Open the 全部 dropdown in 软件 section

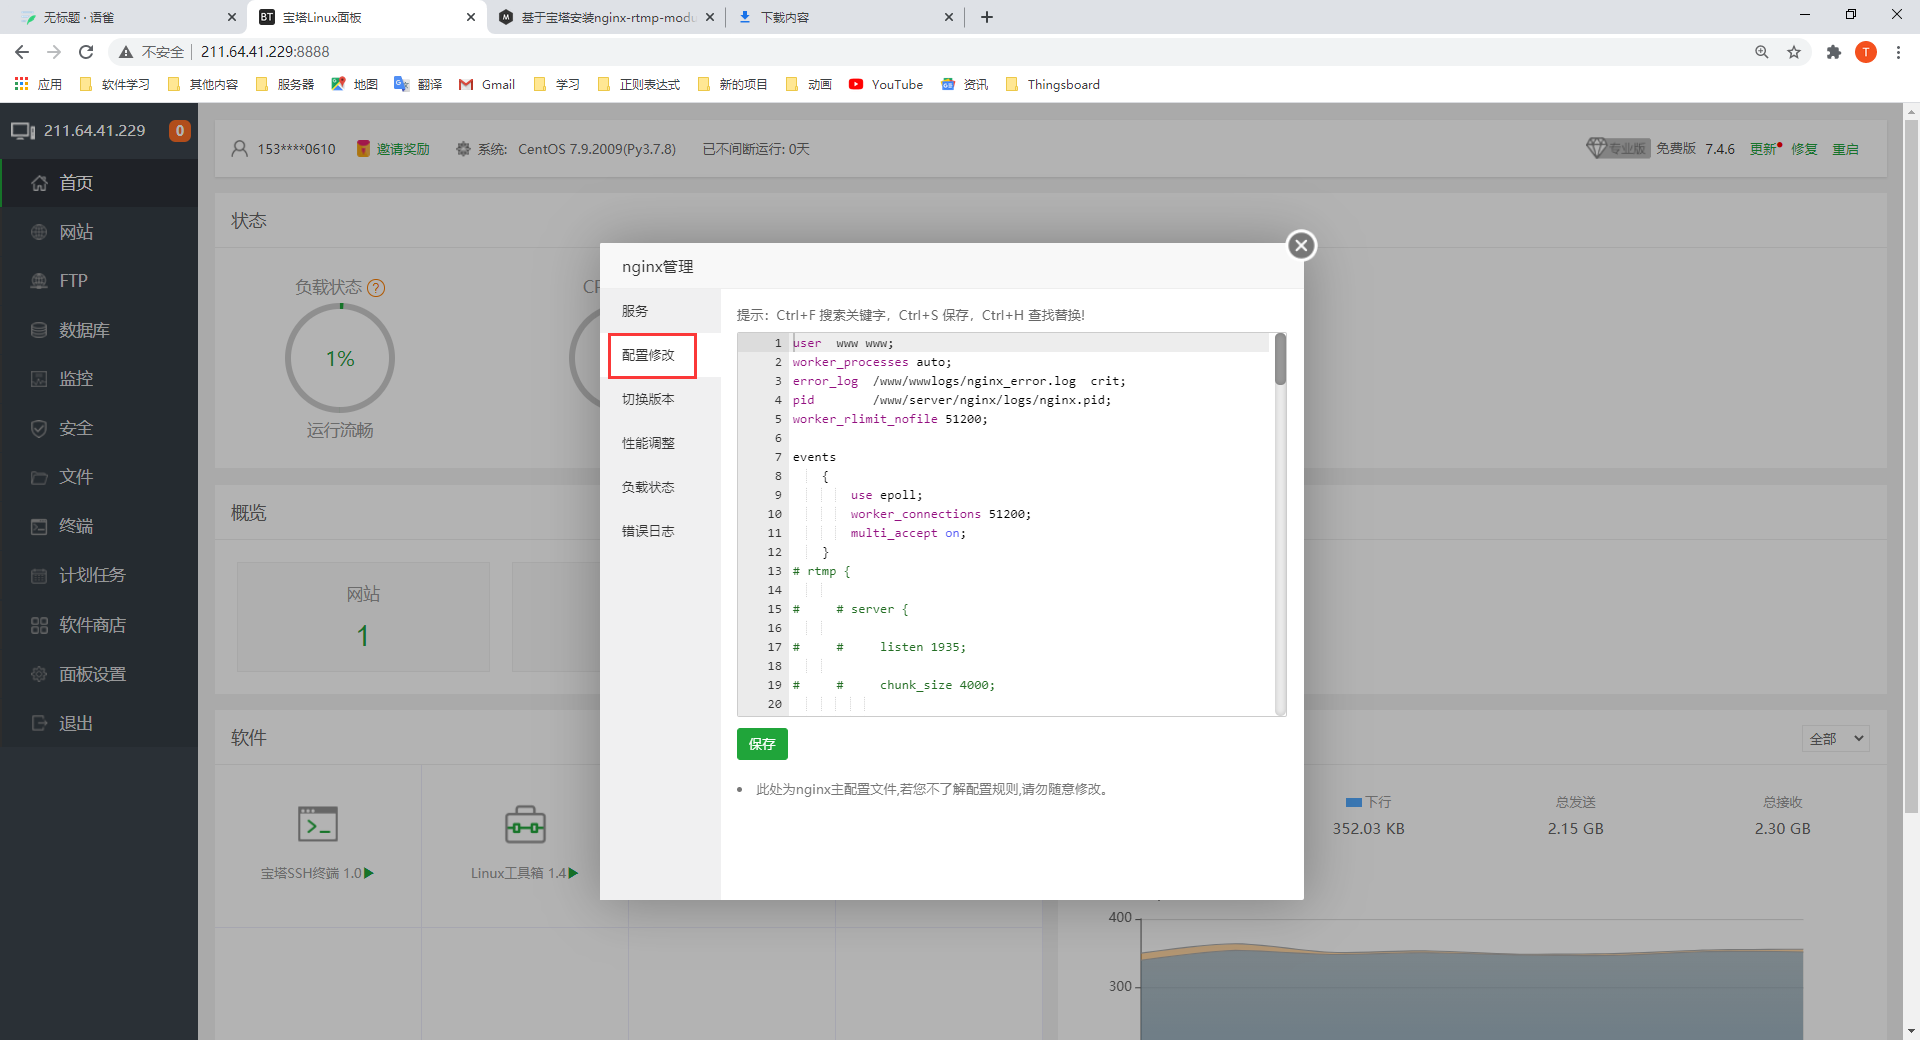(1836, 739)
